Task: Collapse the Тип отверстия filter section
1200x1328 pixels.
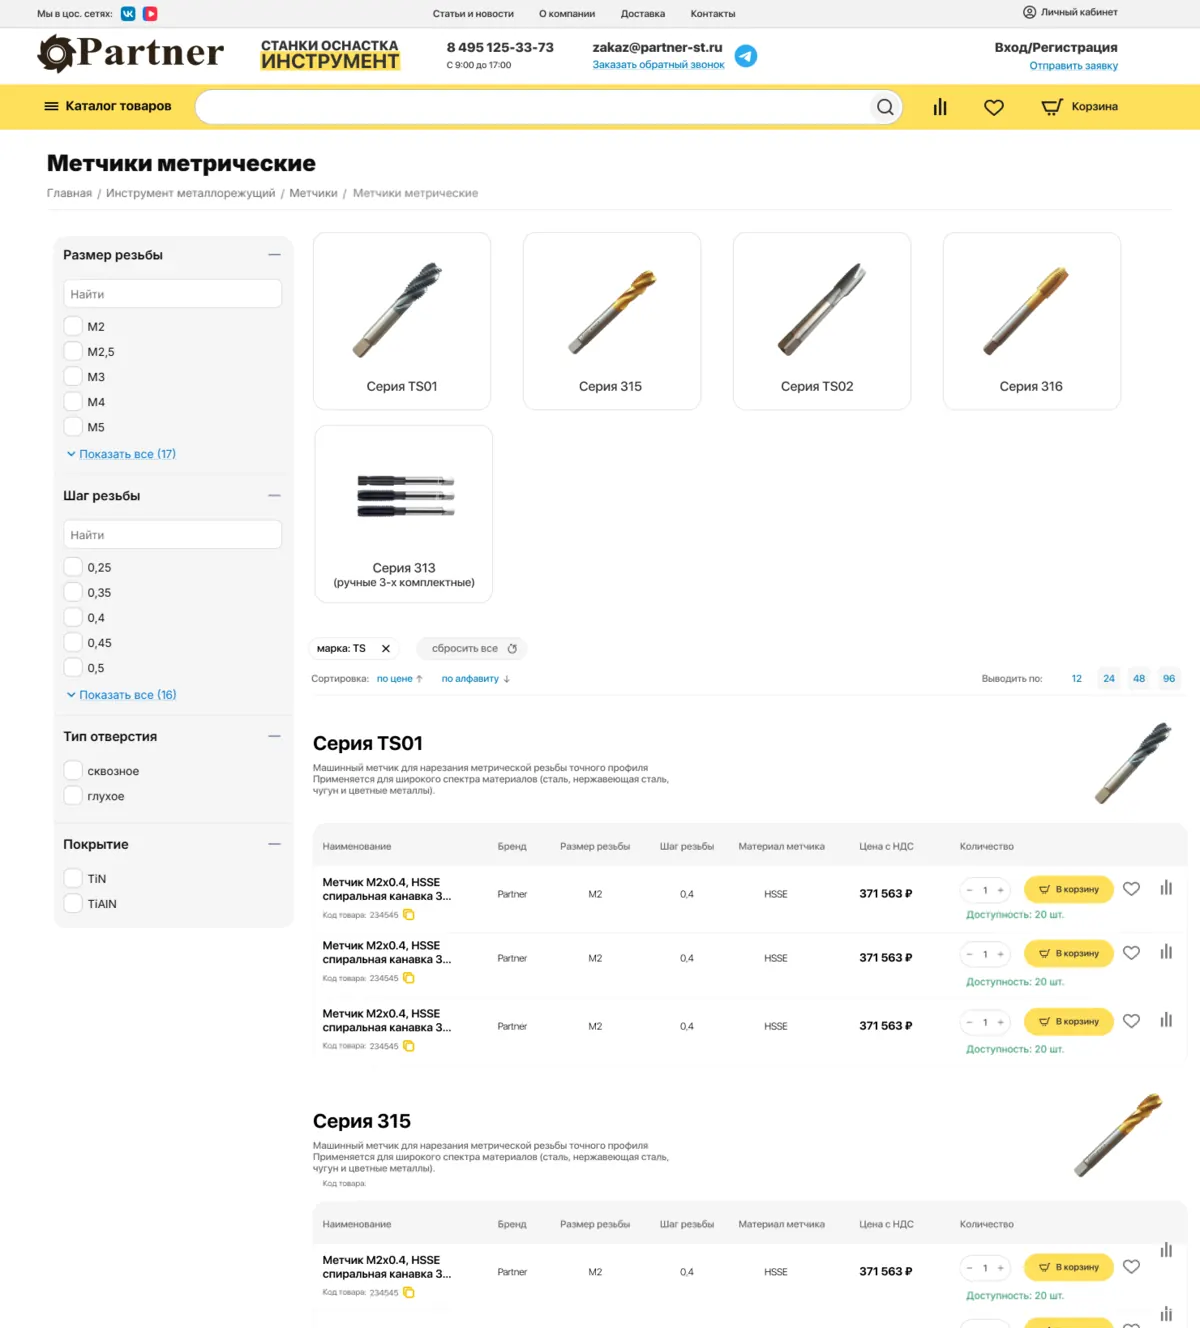Action: pos(274,737)
